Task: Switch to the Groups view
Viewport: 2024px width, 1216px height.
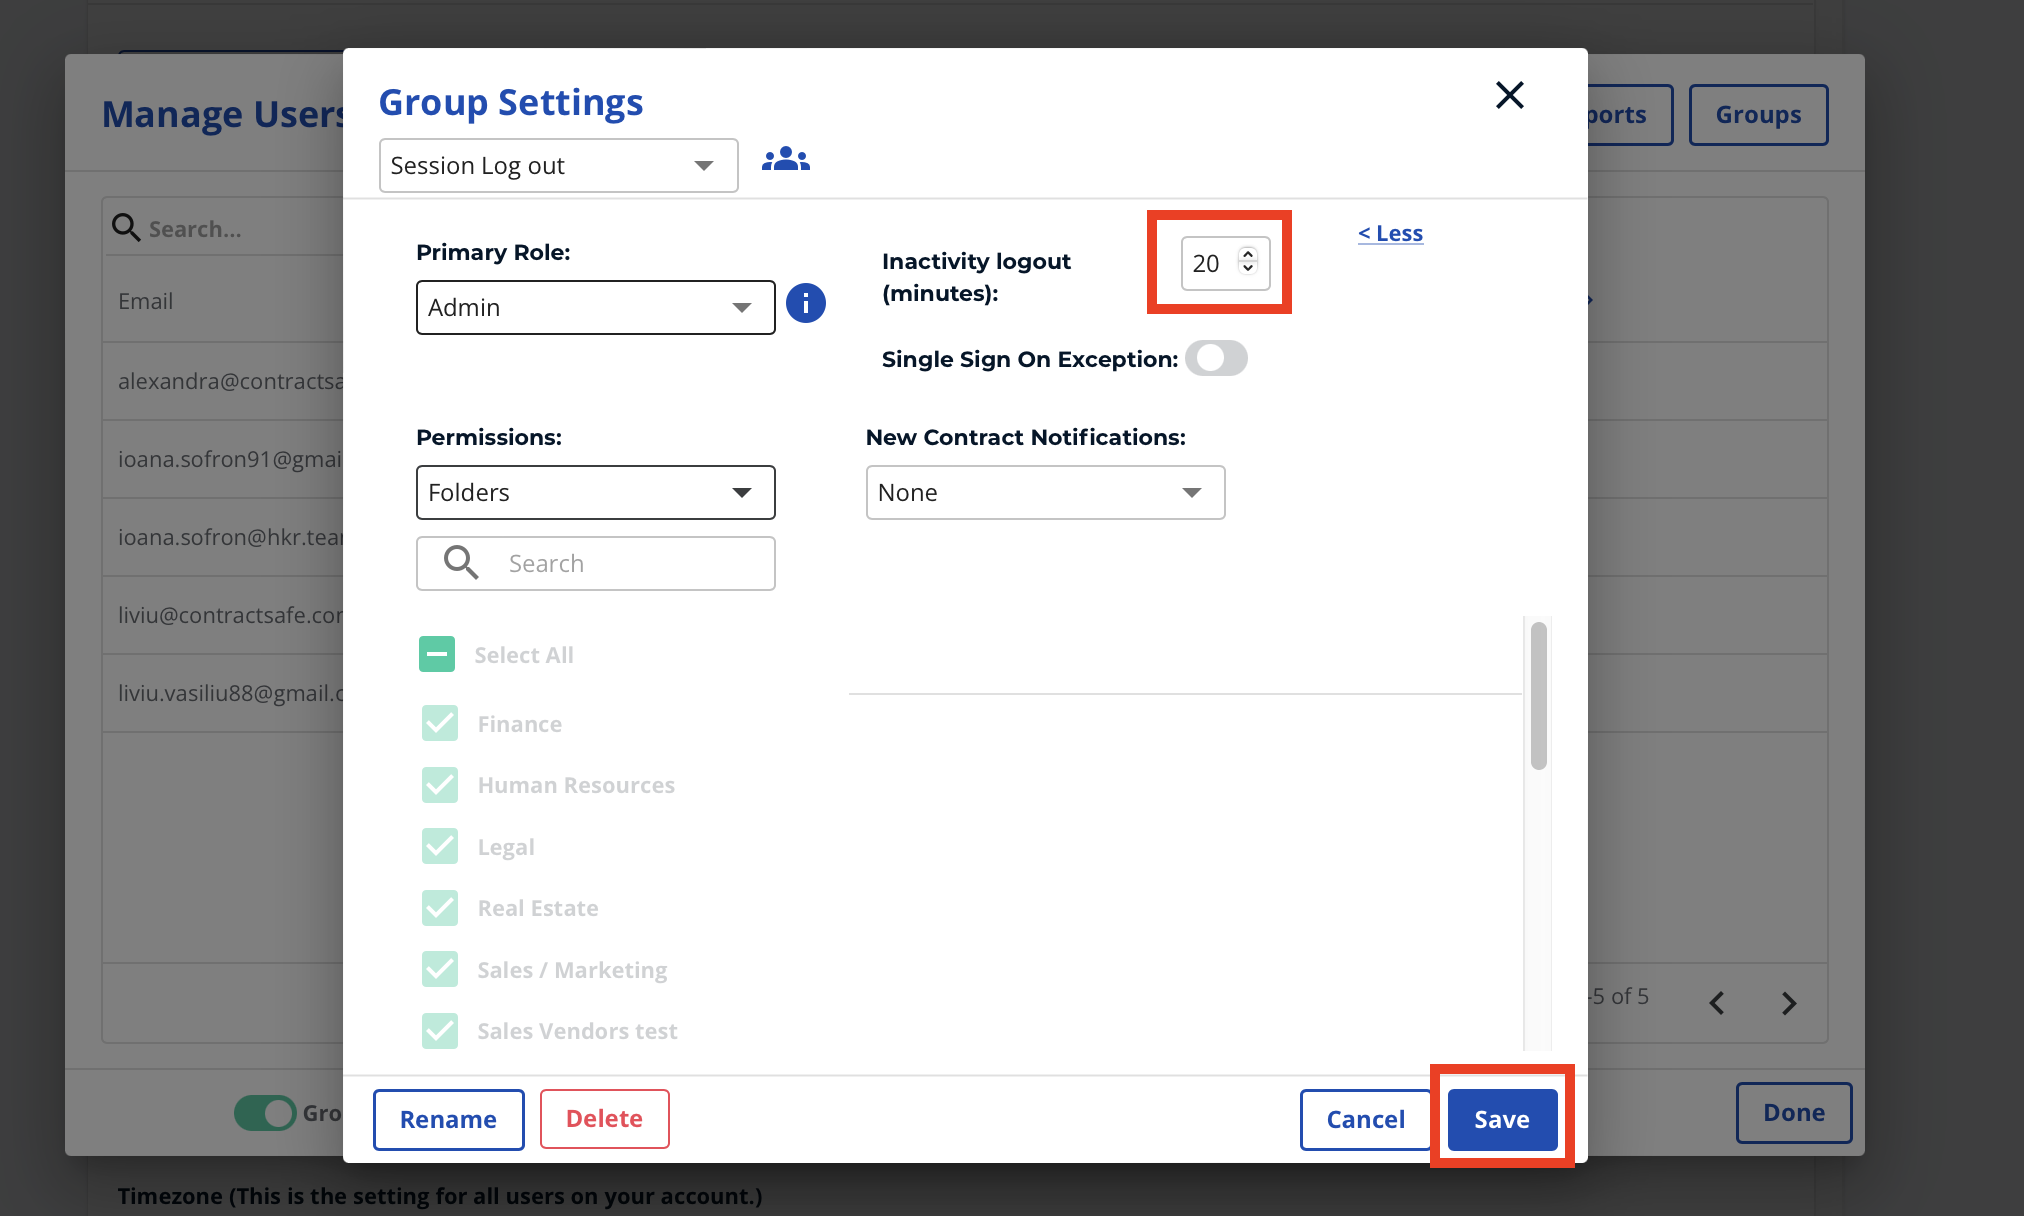Action: pyautogui.click(x=1757, y=114)
